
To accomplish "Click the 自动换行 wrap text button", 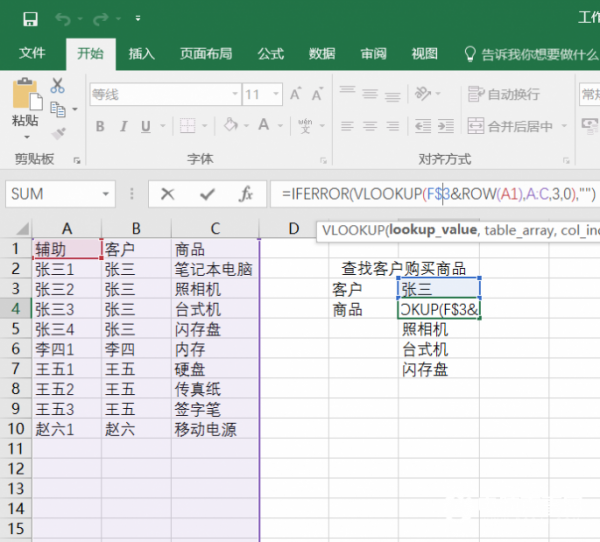I will [x=504, y=94].
